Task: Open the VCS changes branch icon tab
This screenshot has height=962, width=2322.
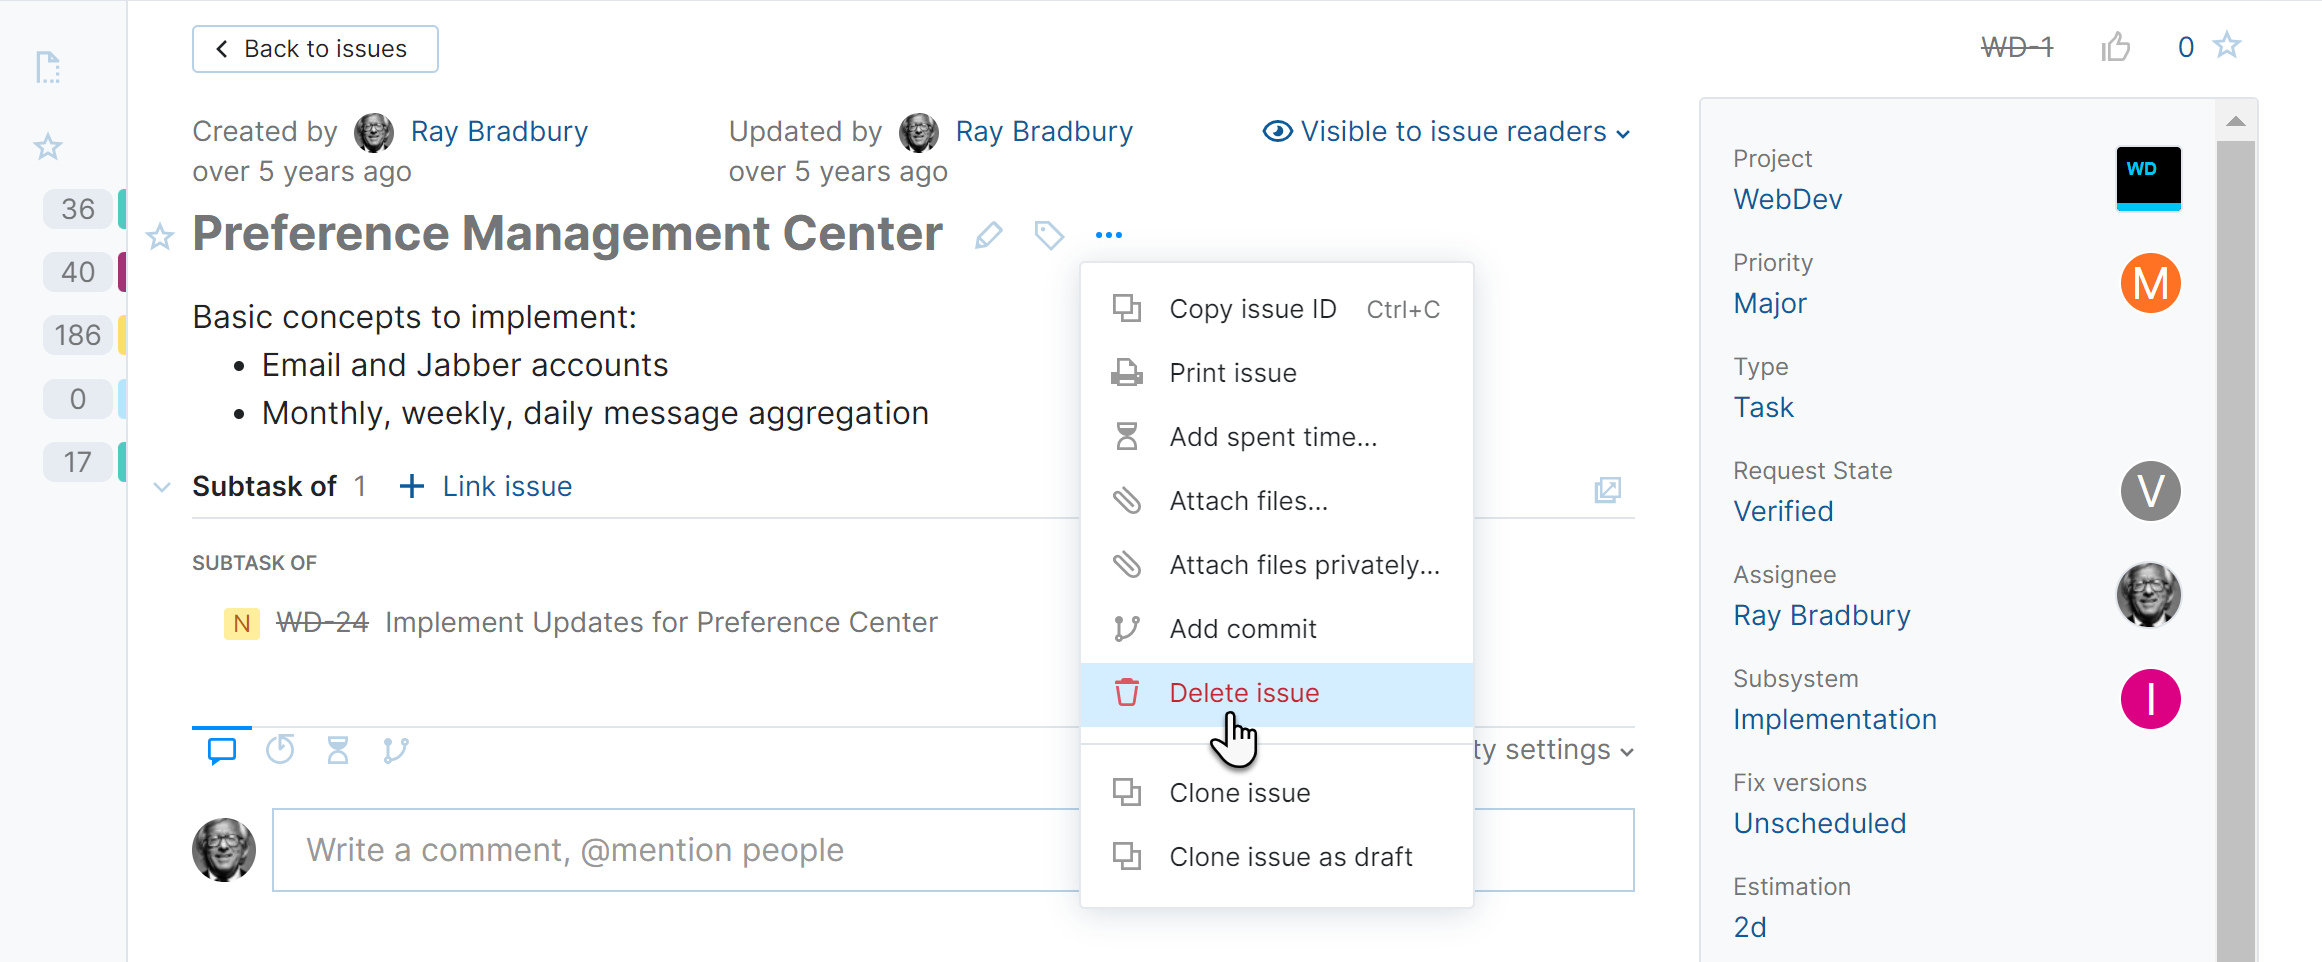Action: [x=396, y=750]
